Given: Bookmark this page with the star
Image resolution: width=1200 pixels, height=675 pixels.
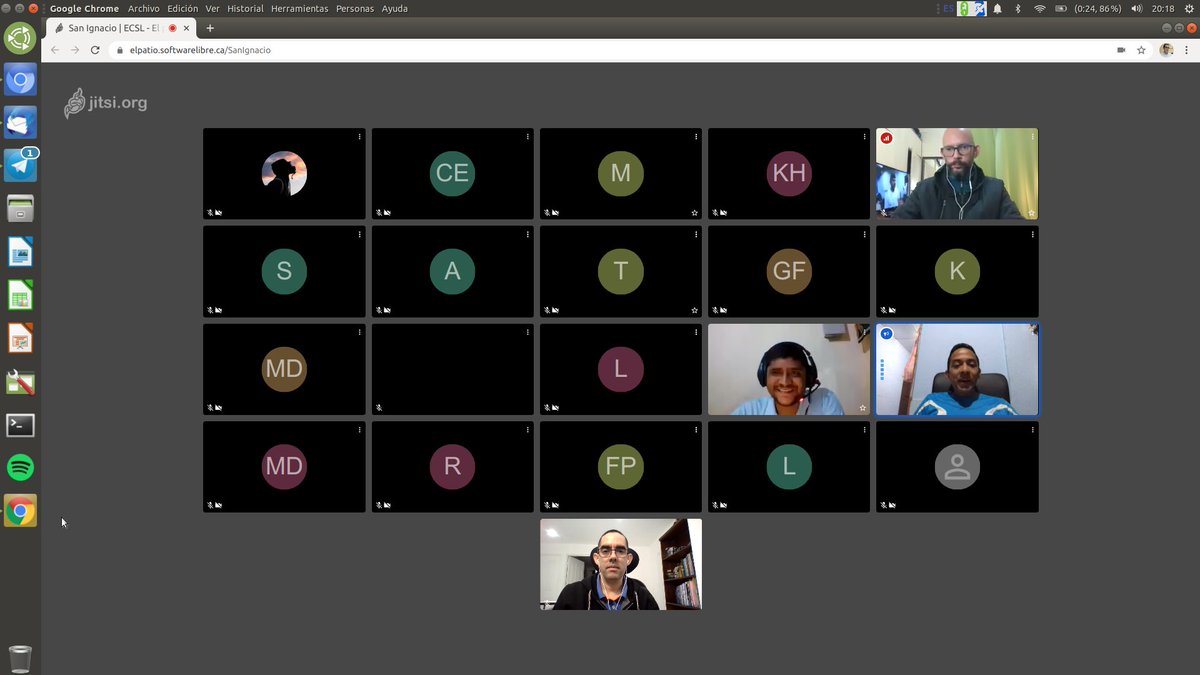Looking at the screenshot, I should [1141, 50].
